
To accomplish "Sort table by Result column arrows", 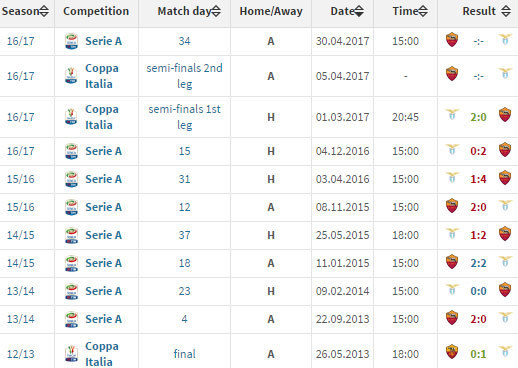I will click(x=506, y=11).
